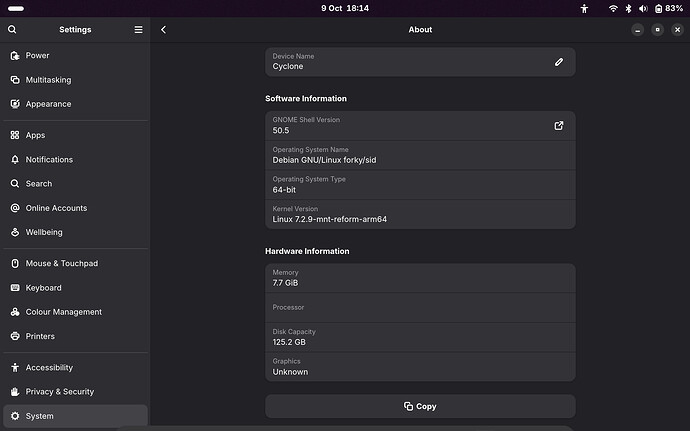Click the Memory 7.7 GiB value
This screenshot has height=431, width=690.
click(285, 283)
